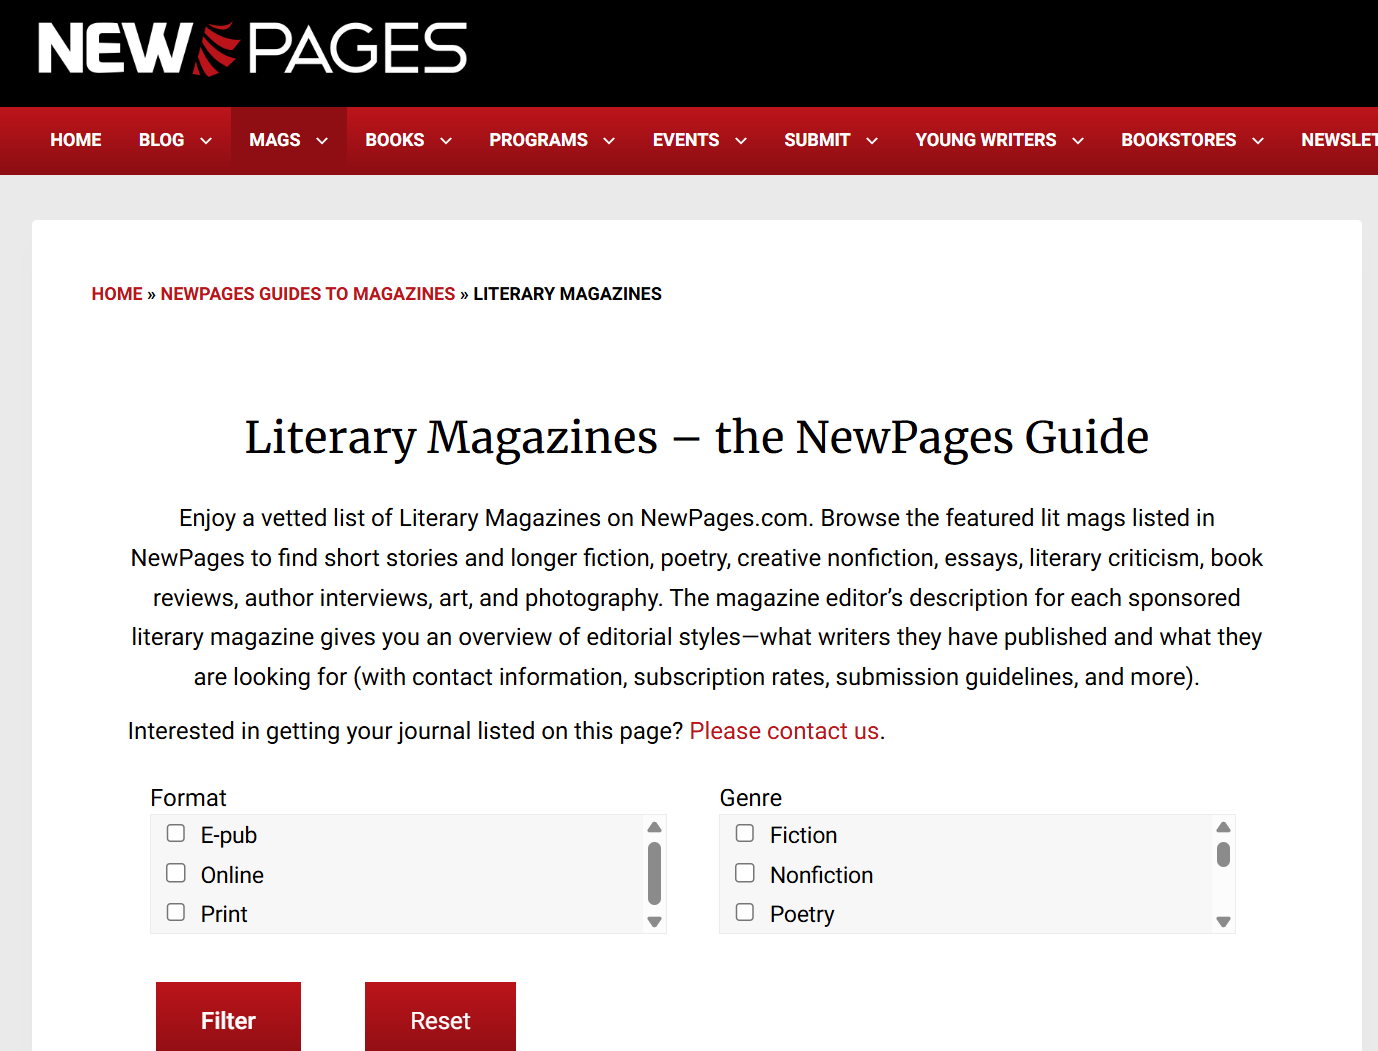
Task: Open the Events menu item
Action: [686, 140]
